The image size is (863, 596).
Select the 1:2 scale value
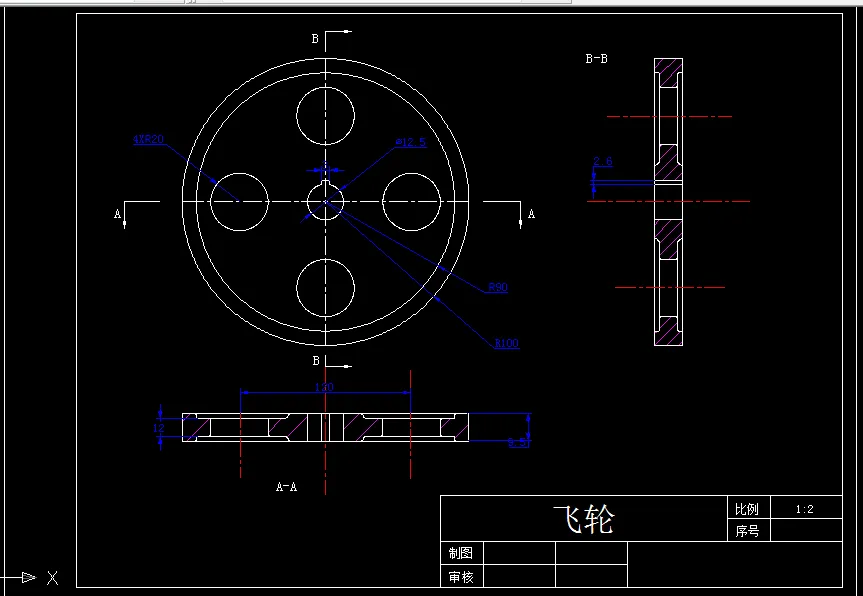804,510
